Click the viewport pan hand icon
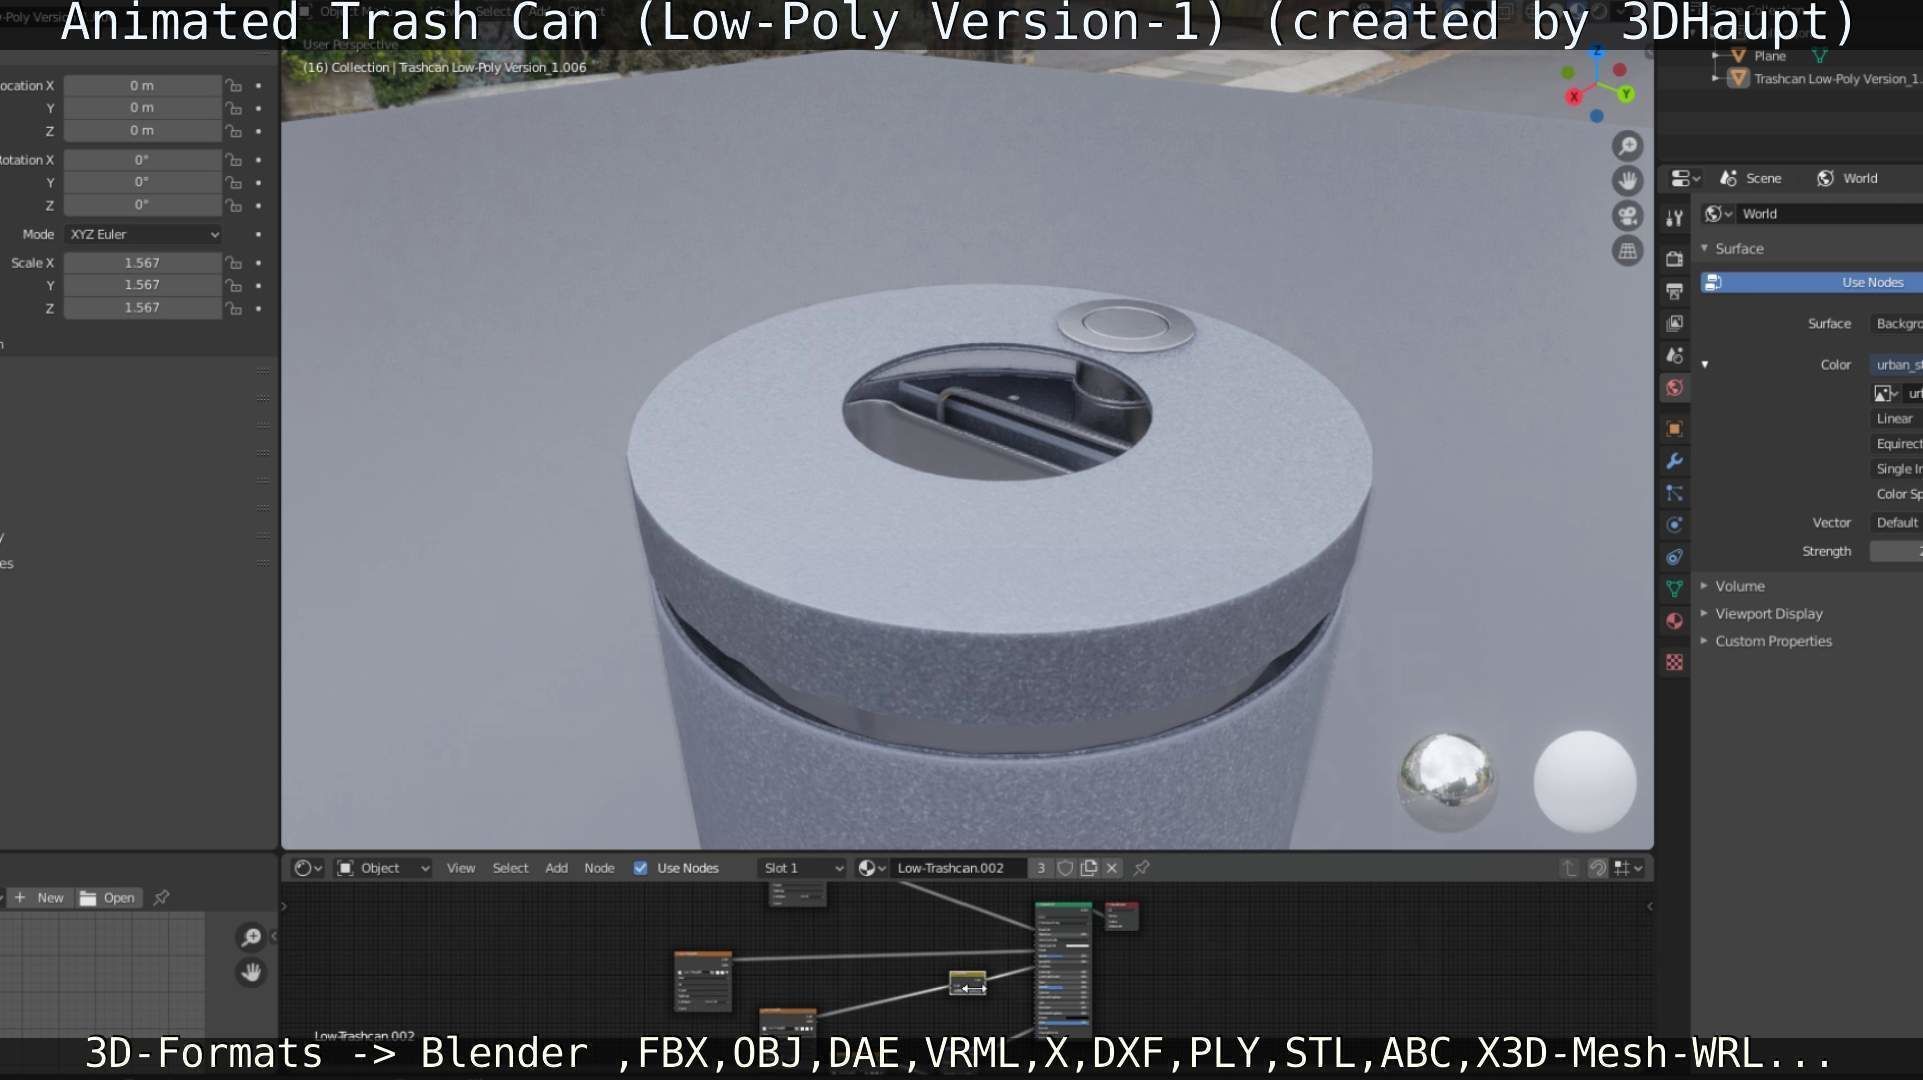The height and width of the screenshot is (1080, 1923). 1628,181
